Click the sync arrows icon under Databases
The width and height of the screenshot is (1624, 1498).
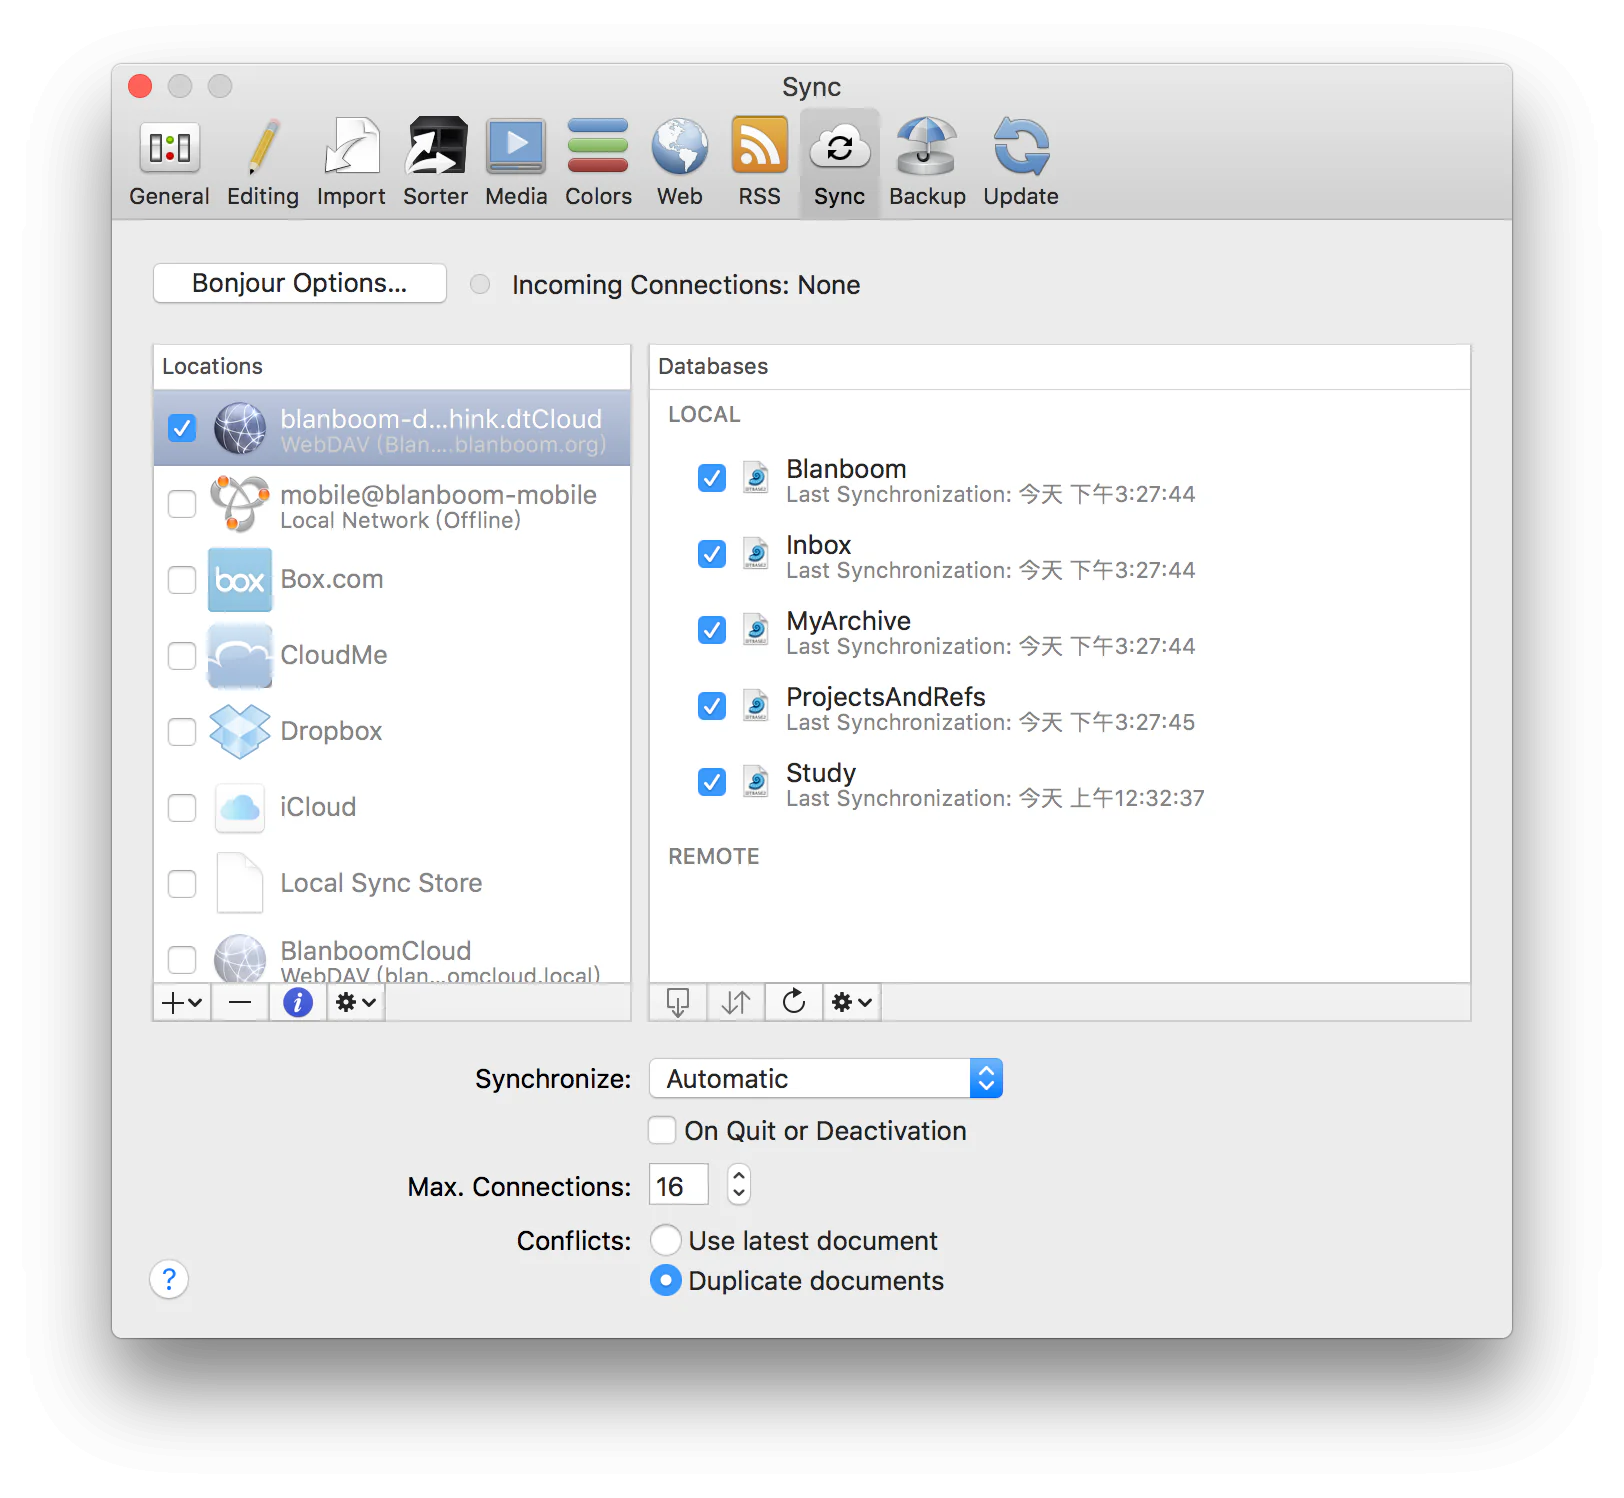[736, 1002]
